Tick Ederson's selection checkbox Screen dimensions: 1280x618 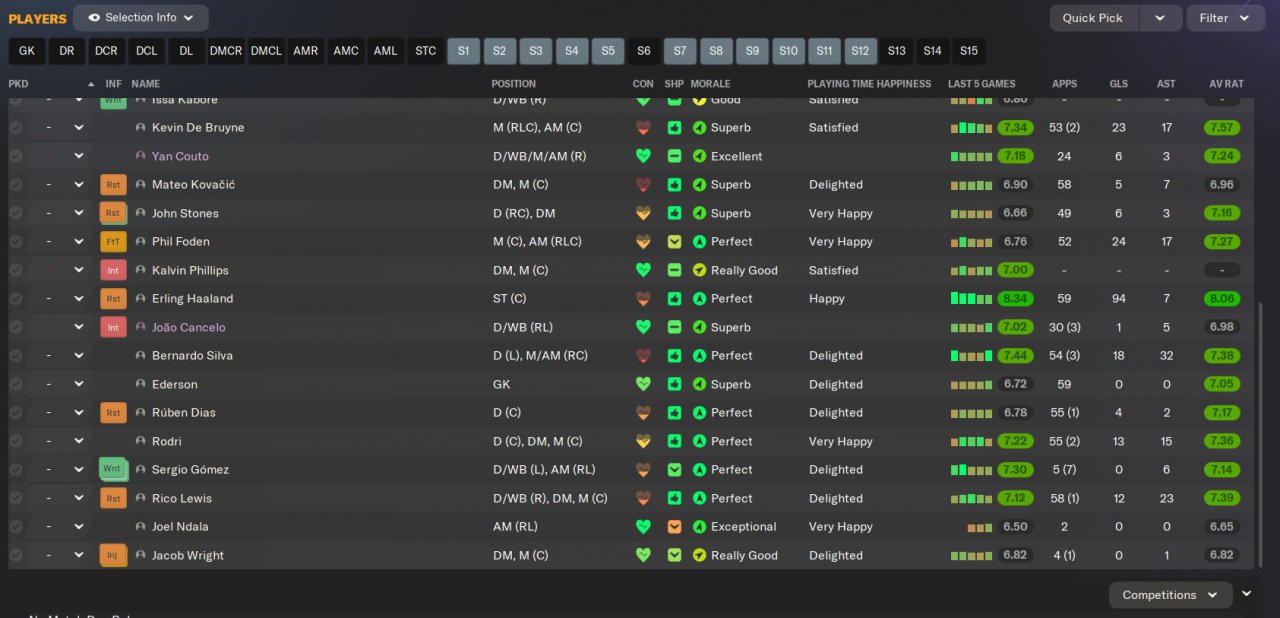pyautogui.click(x=16, y=384)
